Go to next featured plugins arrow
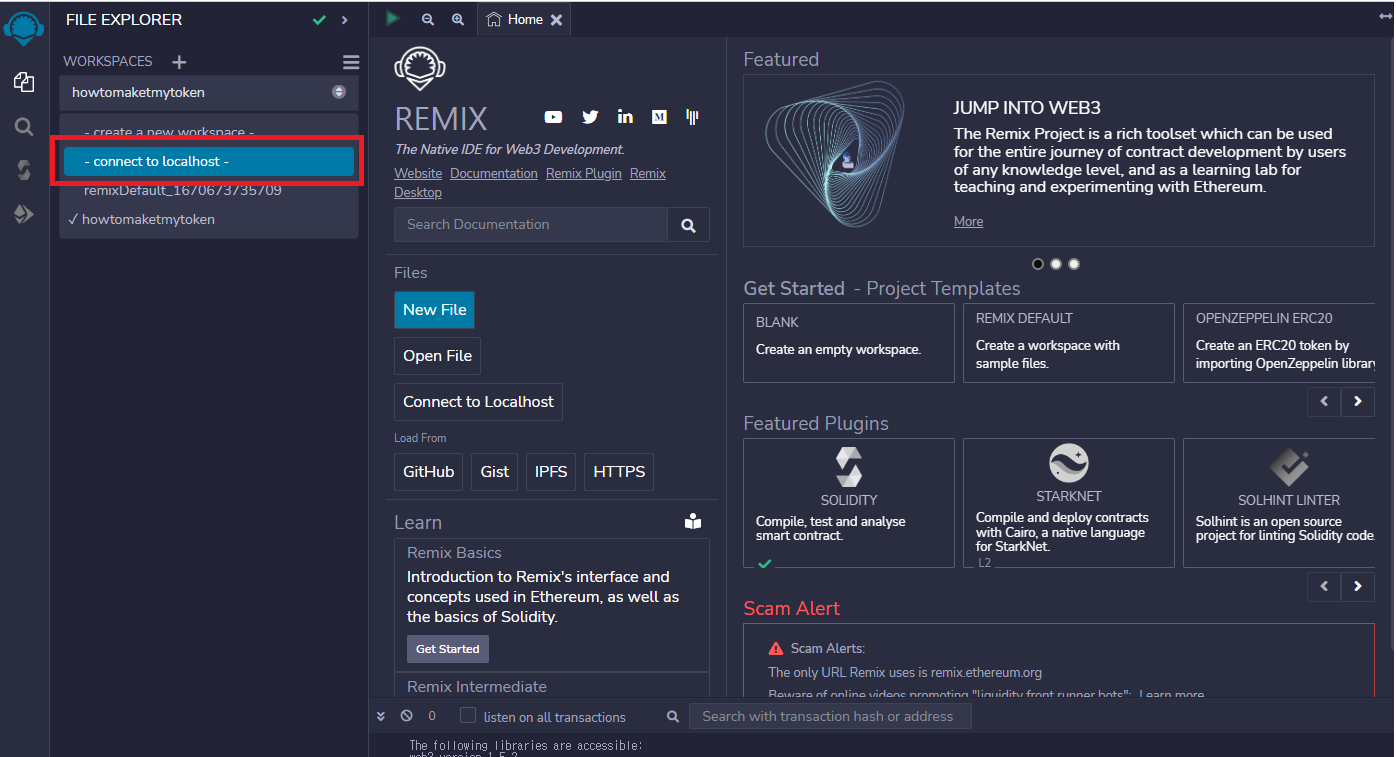 click(1357, 586)
